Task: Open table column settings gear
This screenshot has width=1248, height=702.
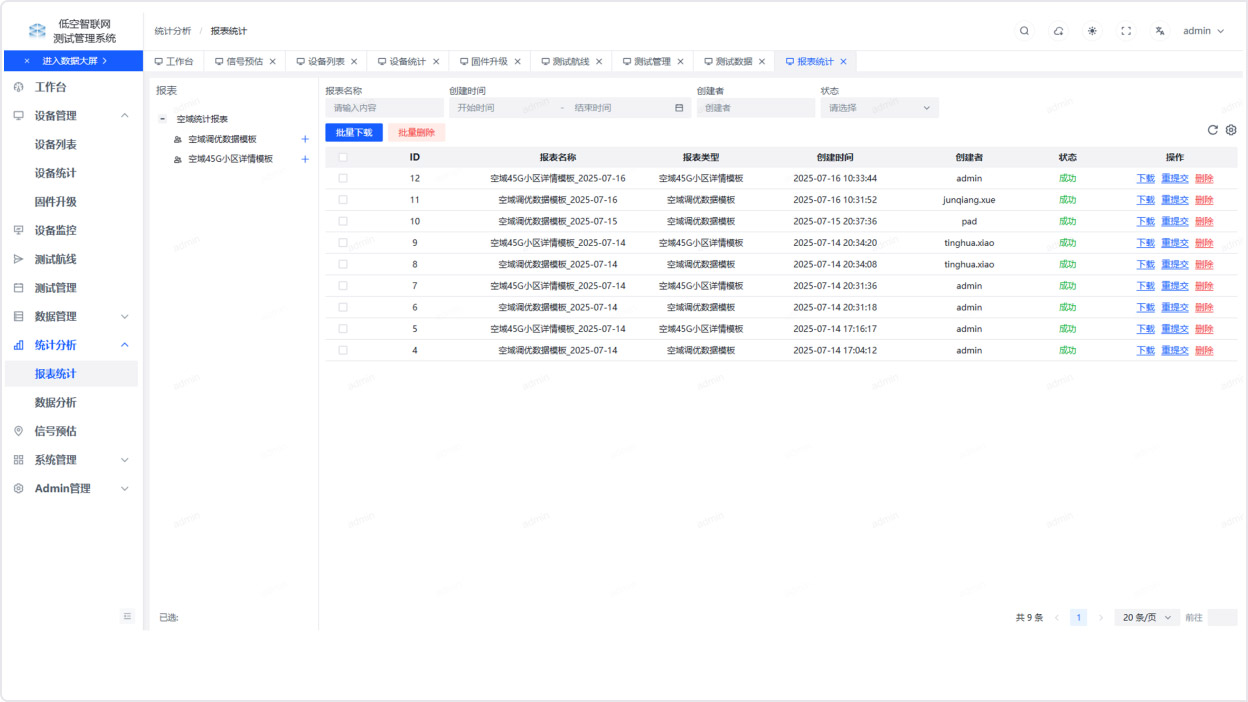Action: (1231, 130)
